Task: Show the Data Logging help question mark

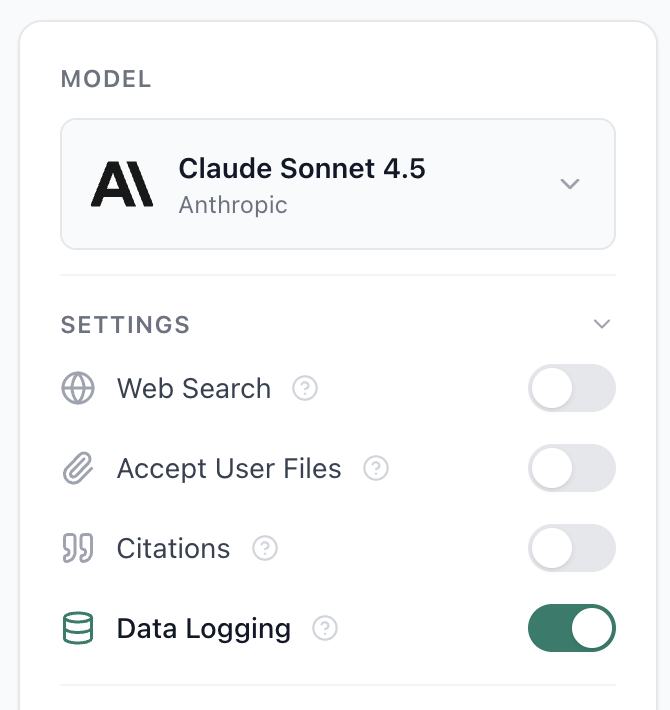Action: 325,629
